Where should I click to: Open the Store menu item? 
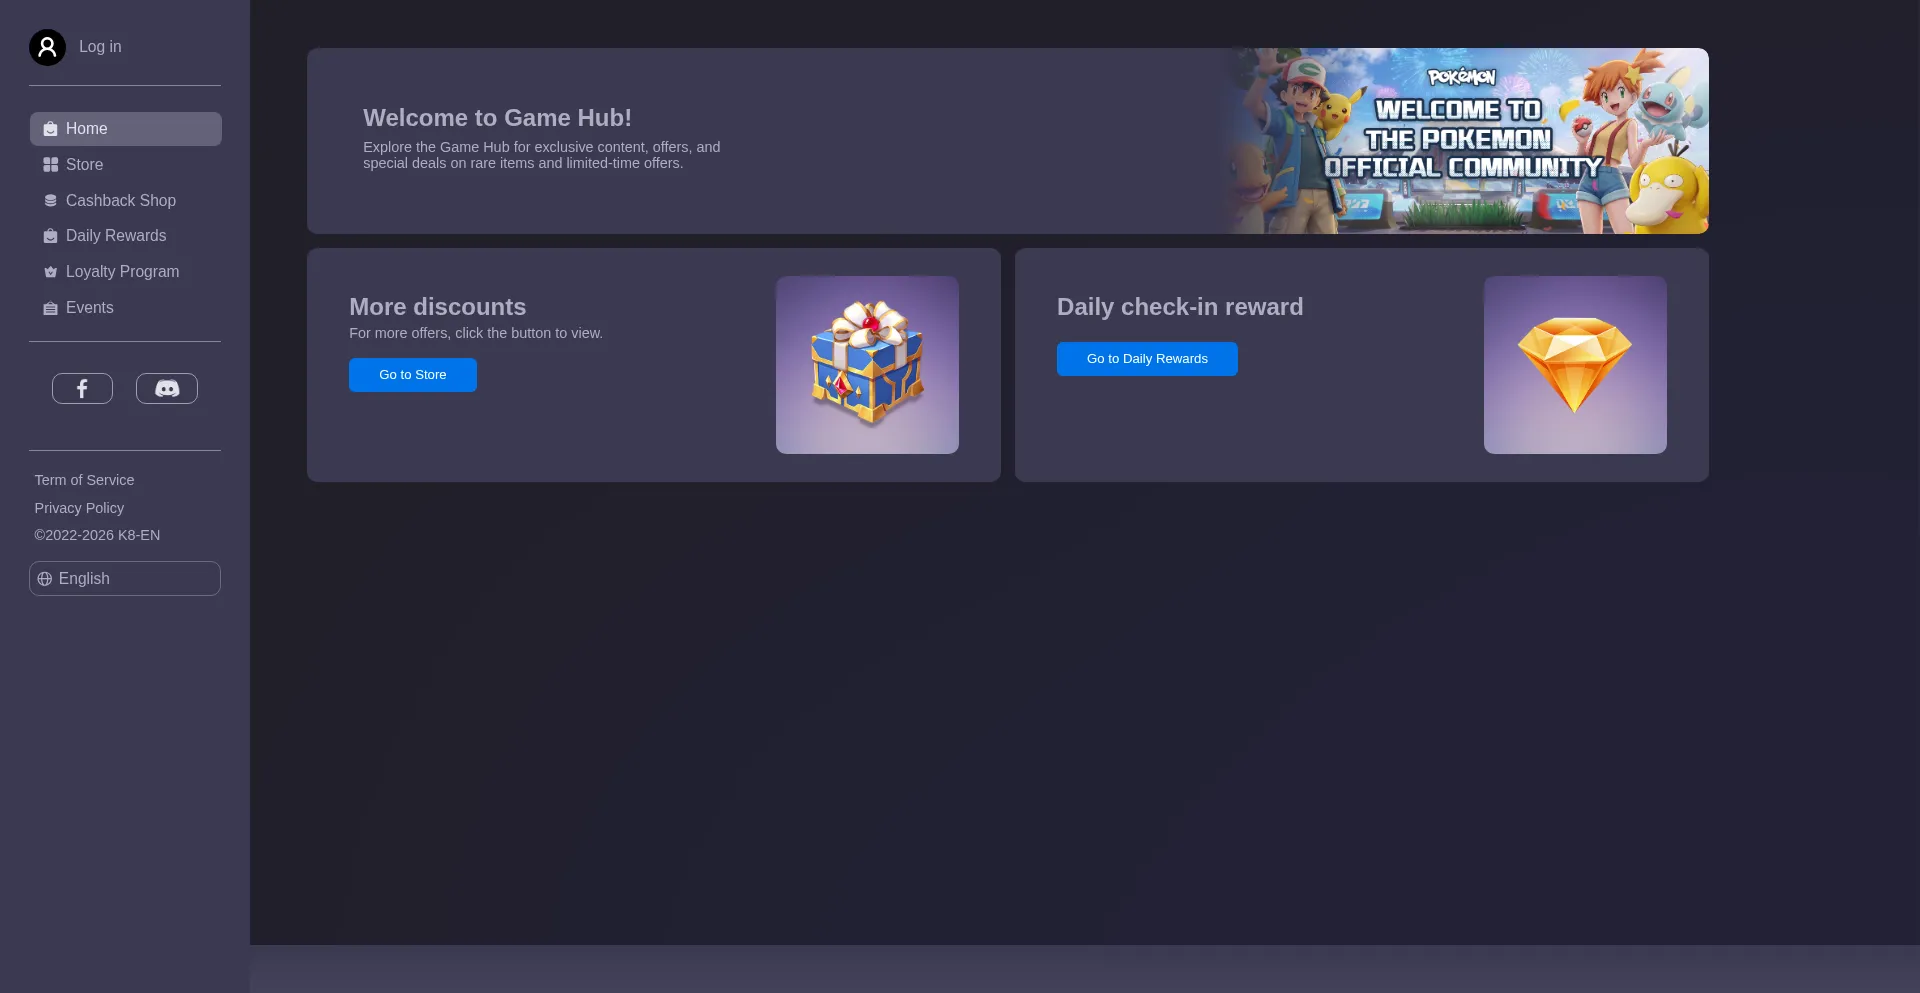coord(126,165)
